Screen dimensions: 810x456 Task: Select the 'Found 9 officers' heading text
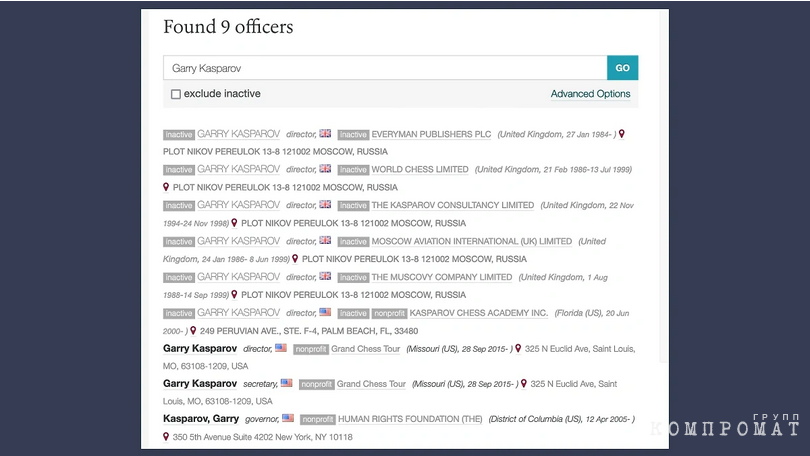228,27
